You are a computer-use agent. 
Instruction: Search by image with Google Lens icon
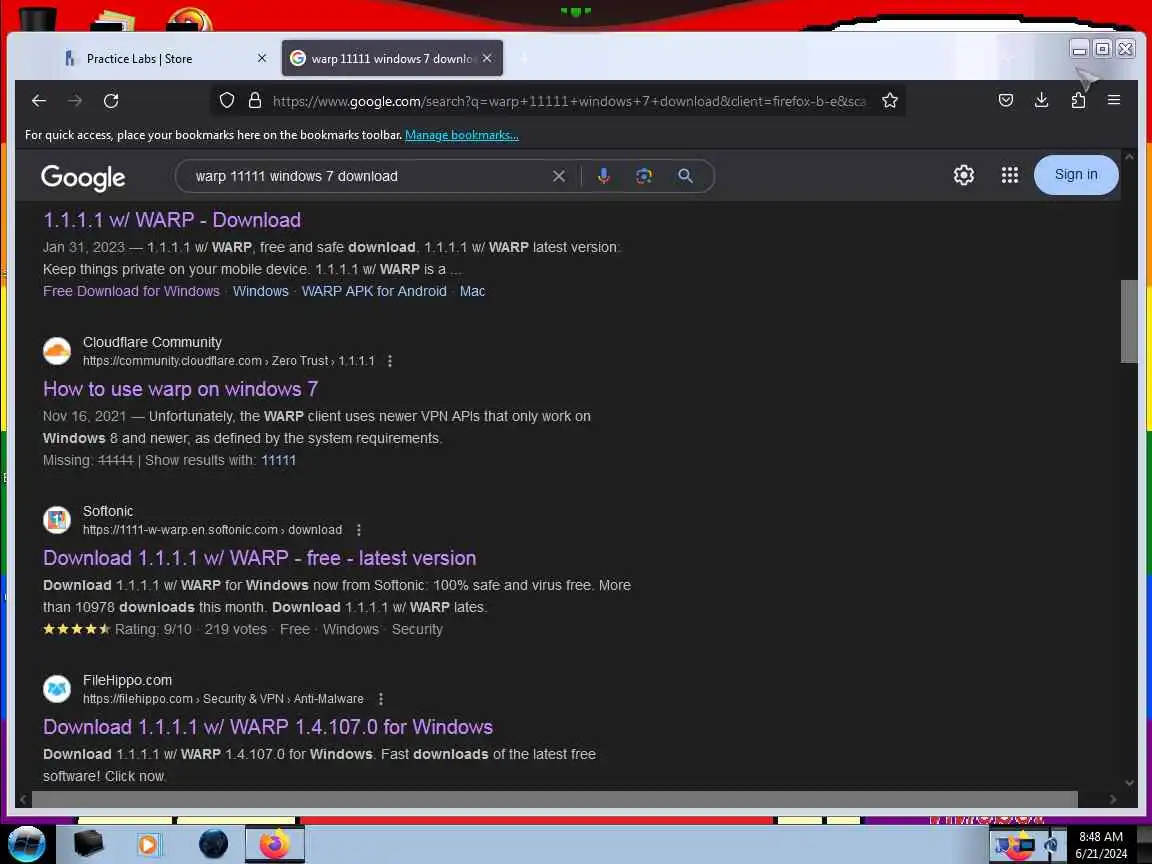[644, 176]
